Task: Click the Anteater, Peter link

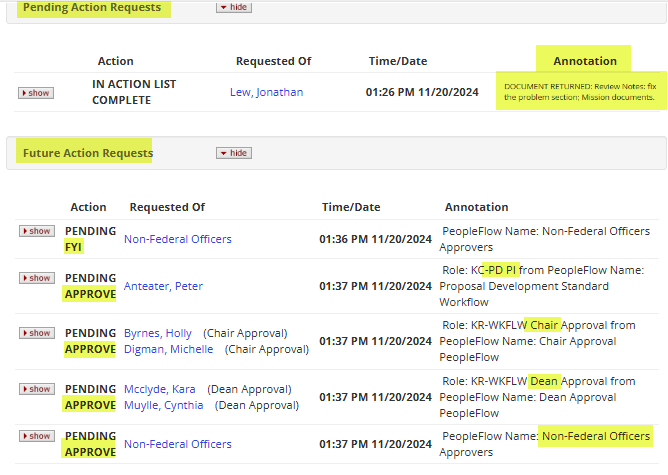Action: click(163, 286)
